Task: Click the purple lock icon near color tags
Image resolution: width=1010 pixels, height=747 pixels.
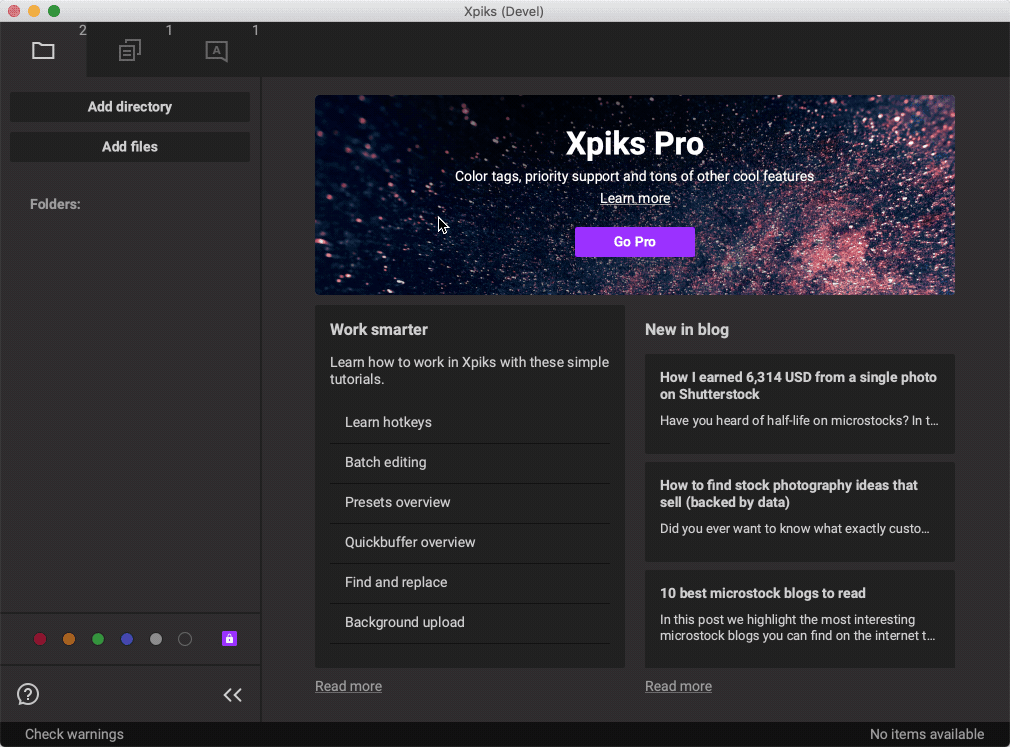Action: pos(229,638)
